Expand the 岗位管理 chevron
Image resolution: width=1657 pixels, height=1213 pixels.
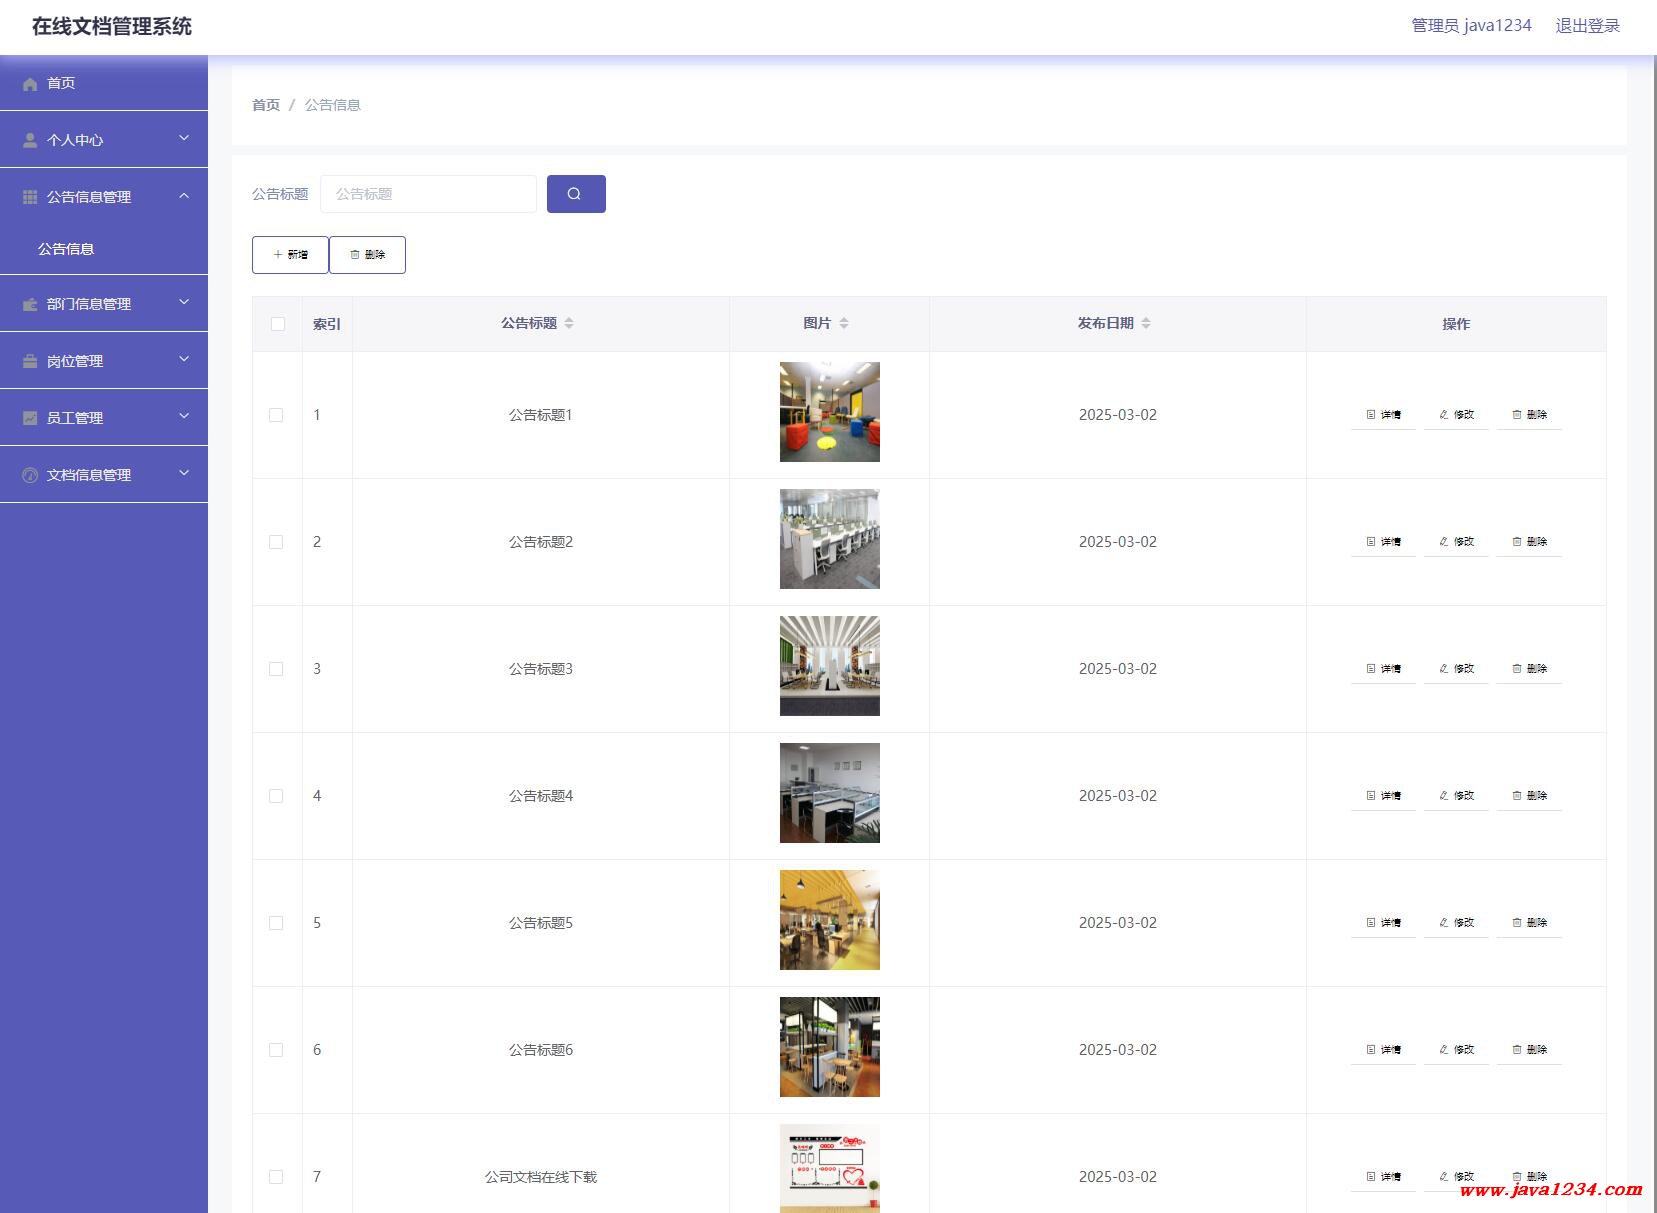click(x=184, y=359)
